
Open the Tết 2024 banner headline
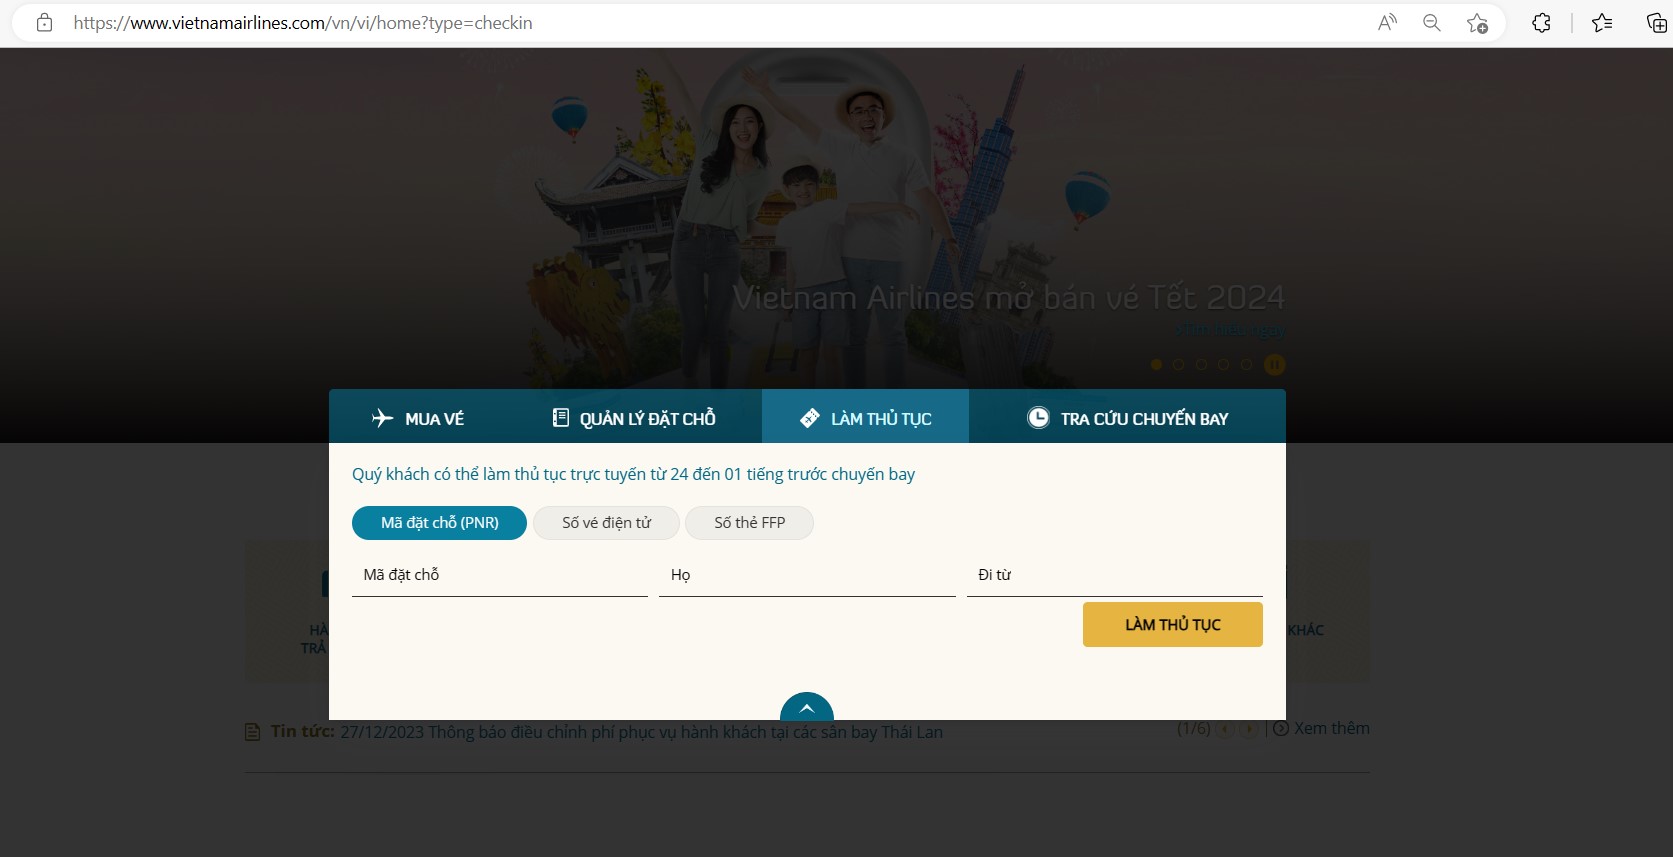pyautogui.click(x=1008, y=297)
